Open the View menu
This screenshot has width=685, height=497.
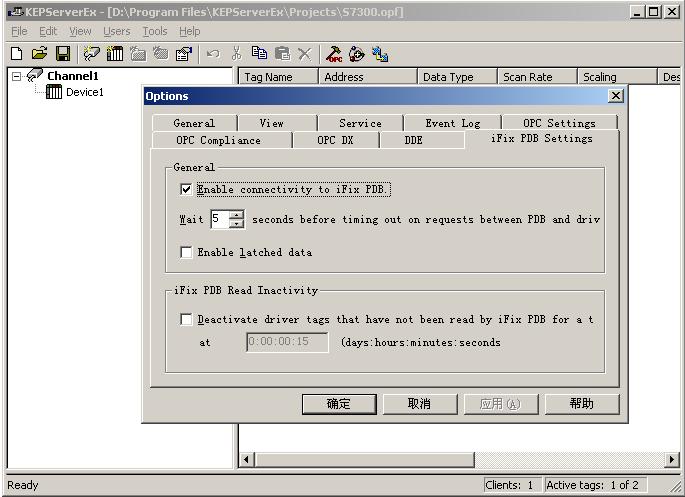tap(80, 31)
